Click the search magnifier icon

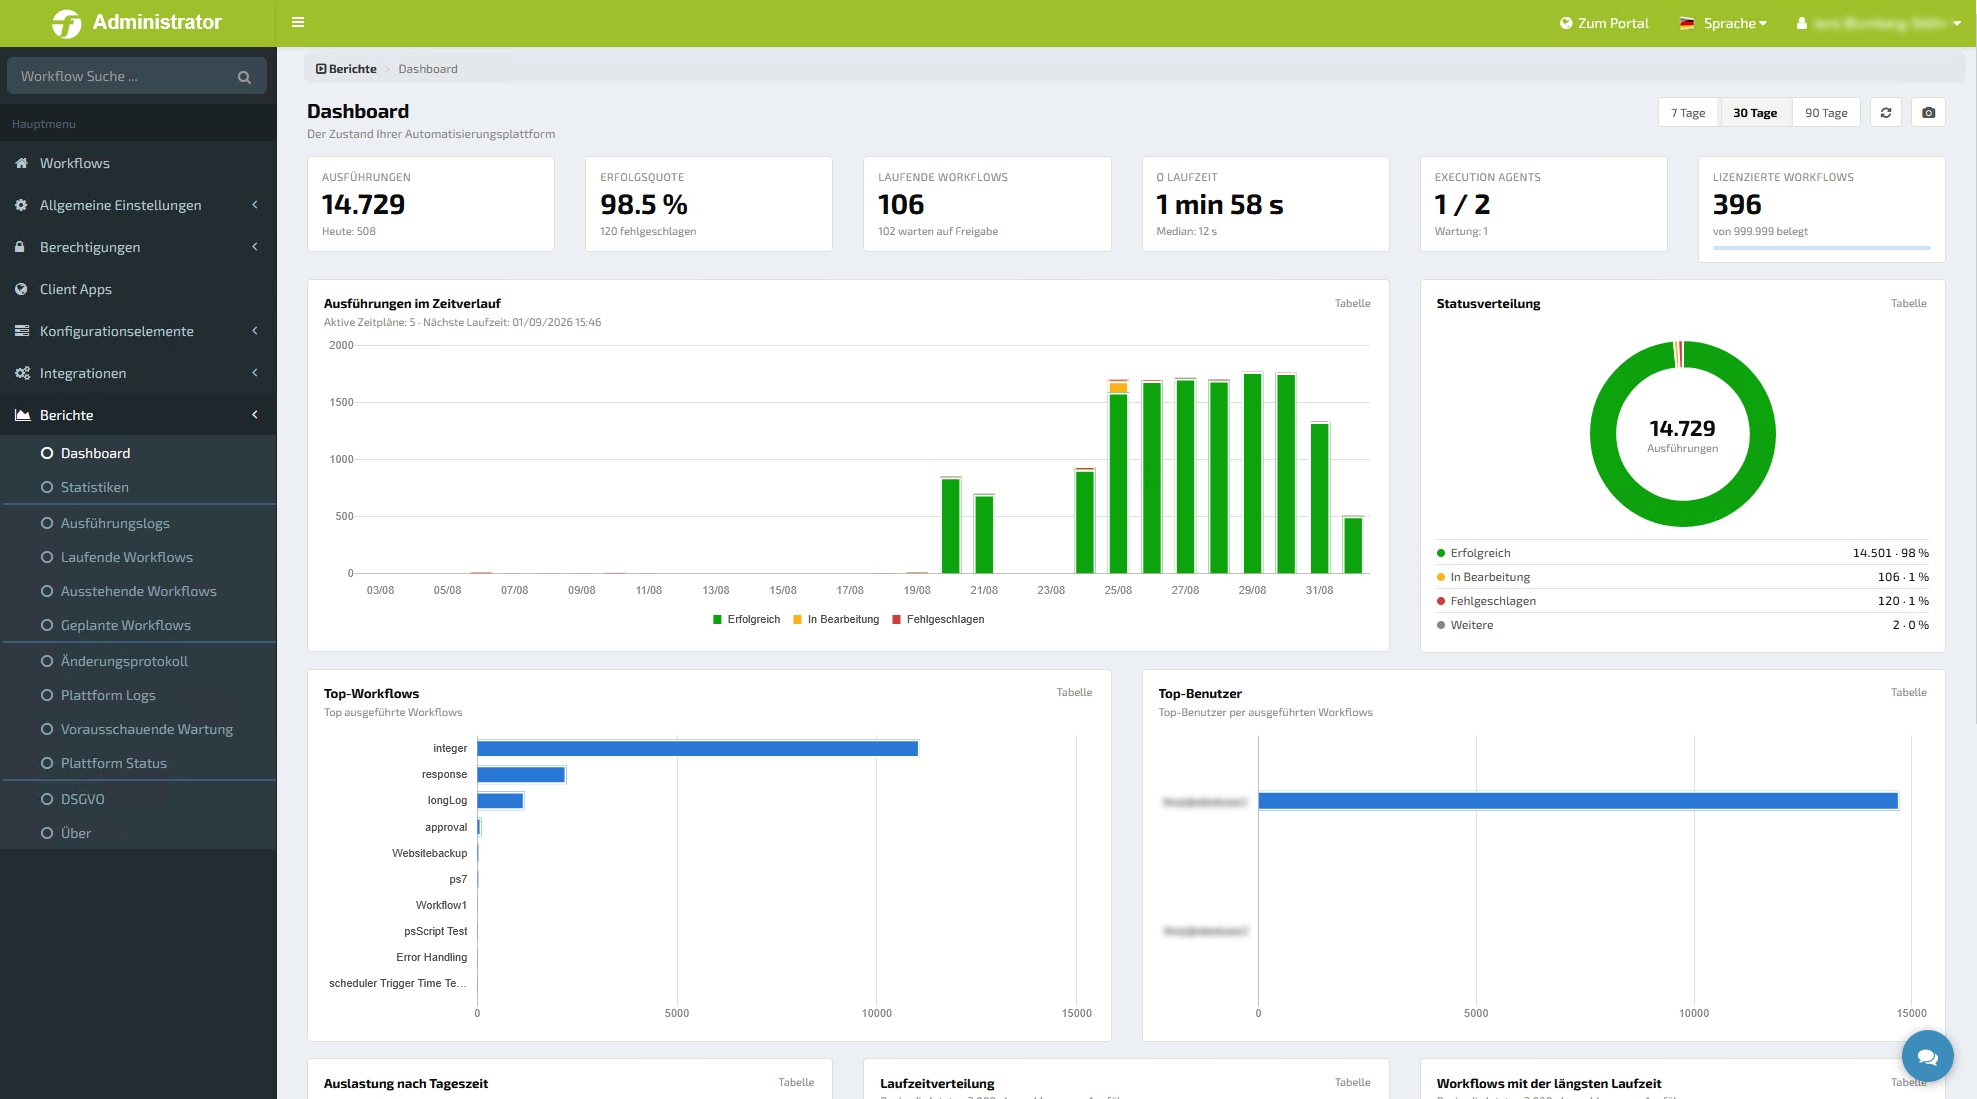(x=244, y=77)
